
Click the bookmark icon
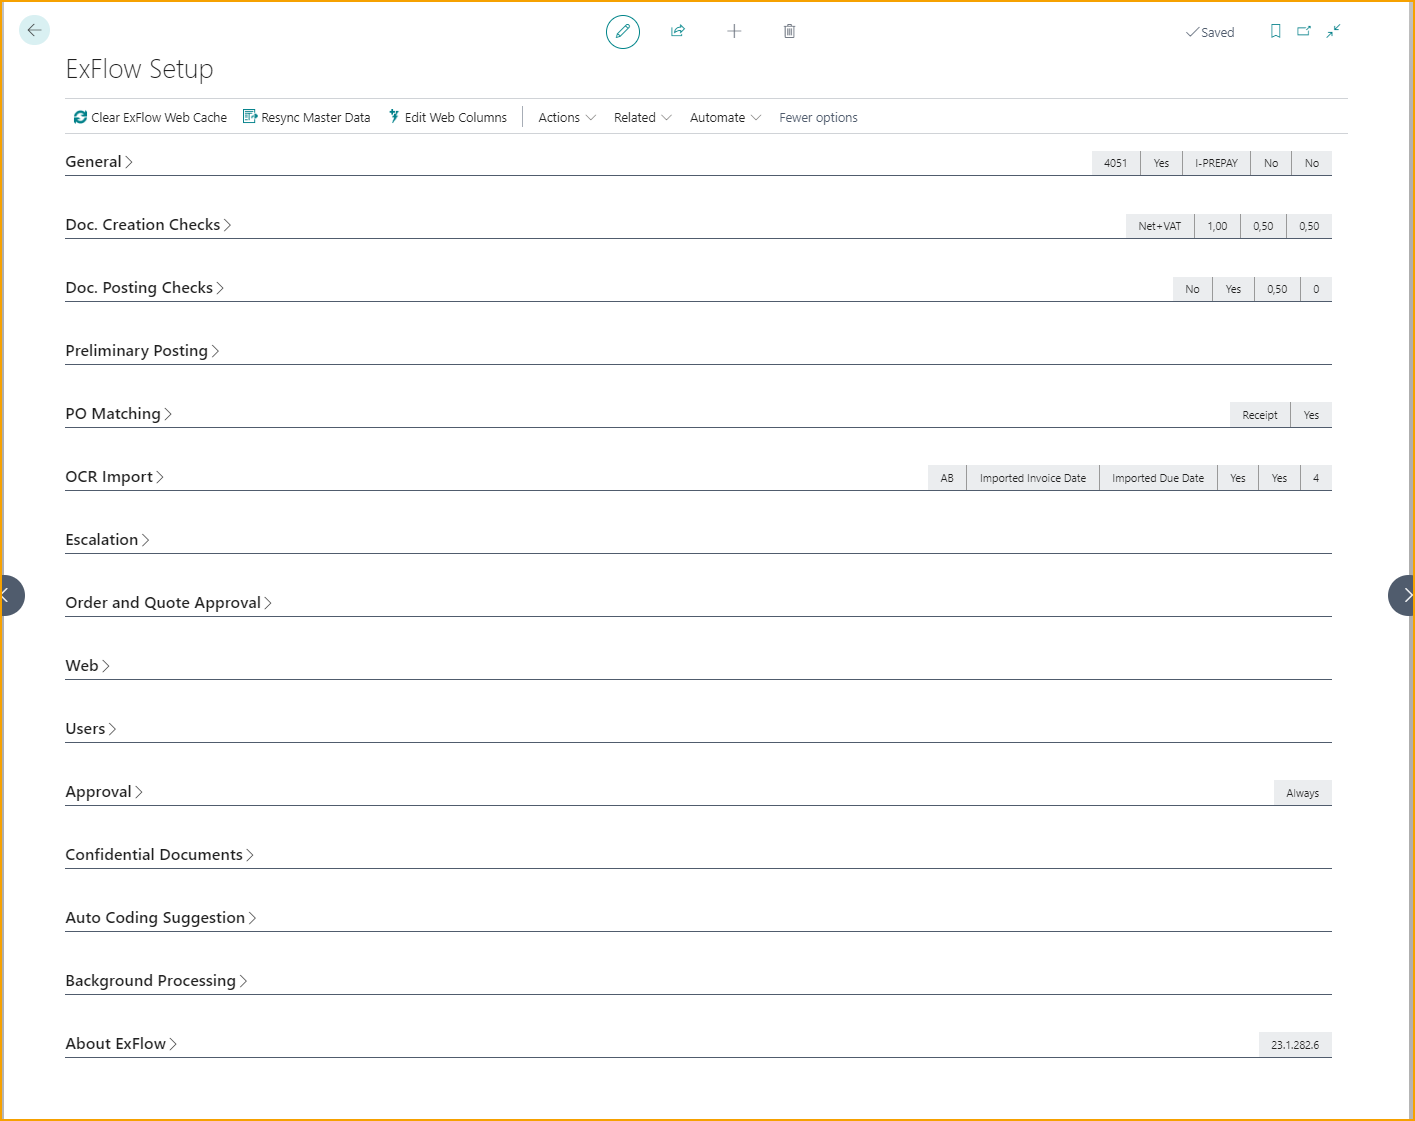(x=1275, y=31)
